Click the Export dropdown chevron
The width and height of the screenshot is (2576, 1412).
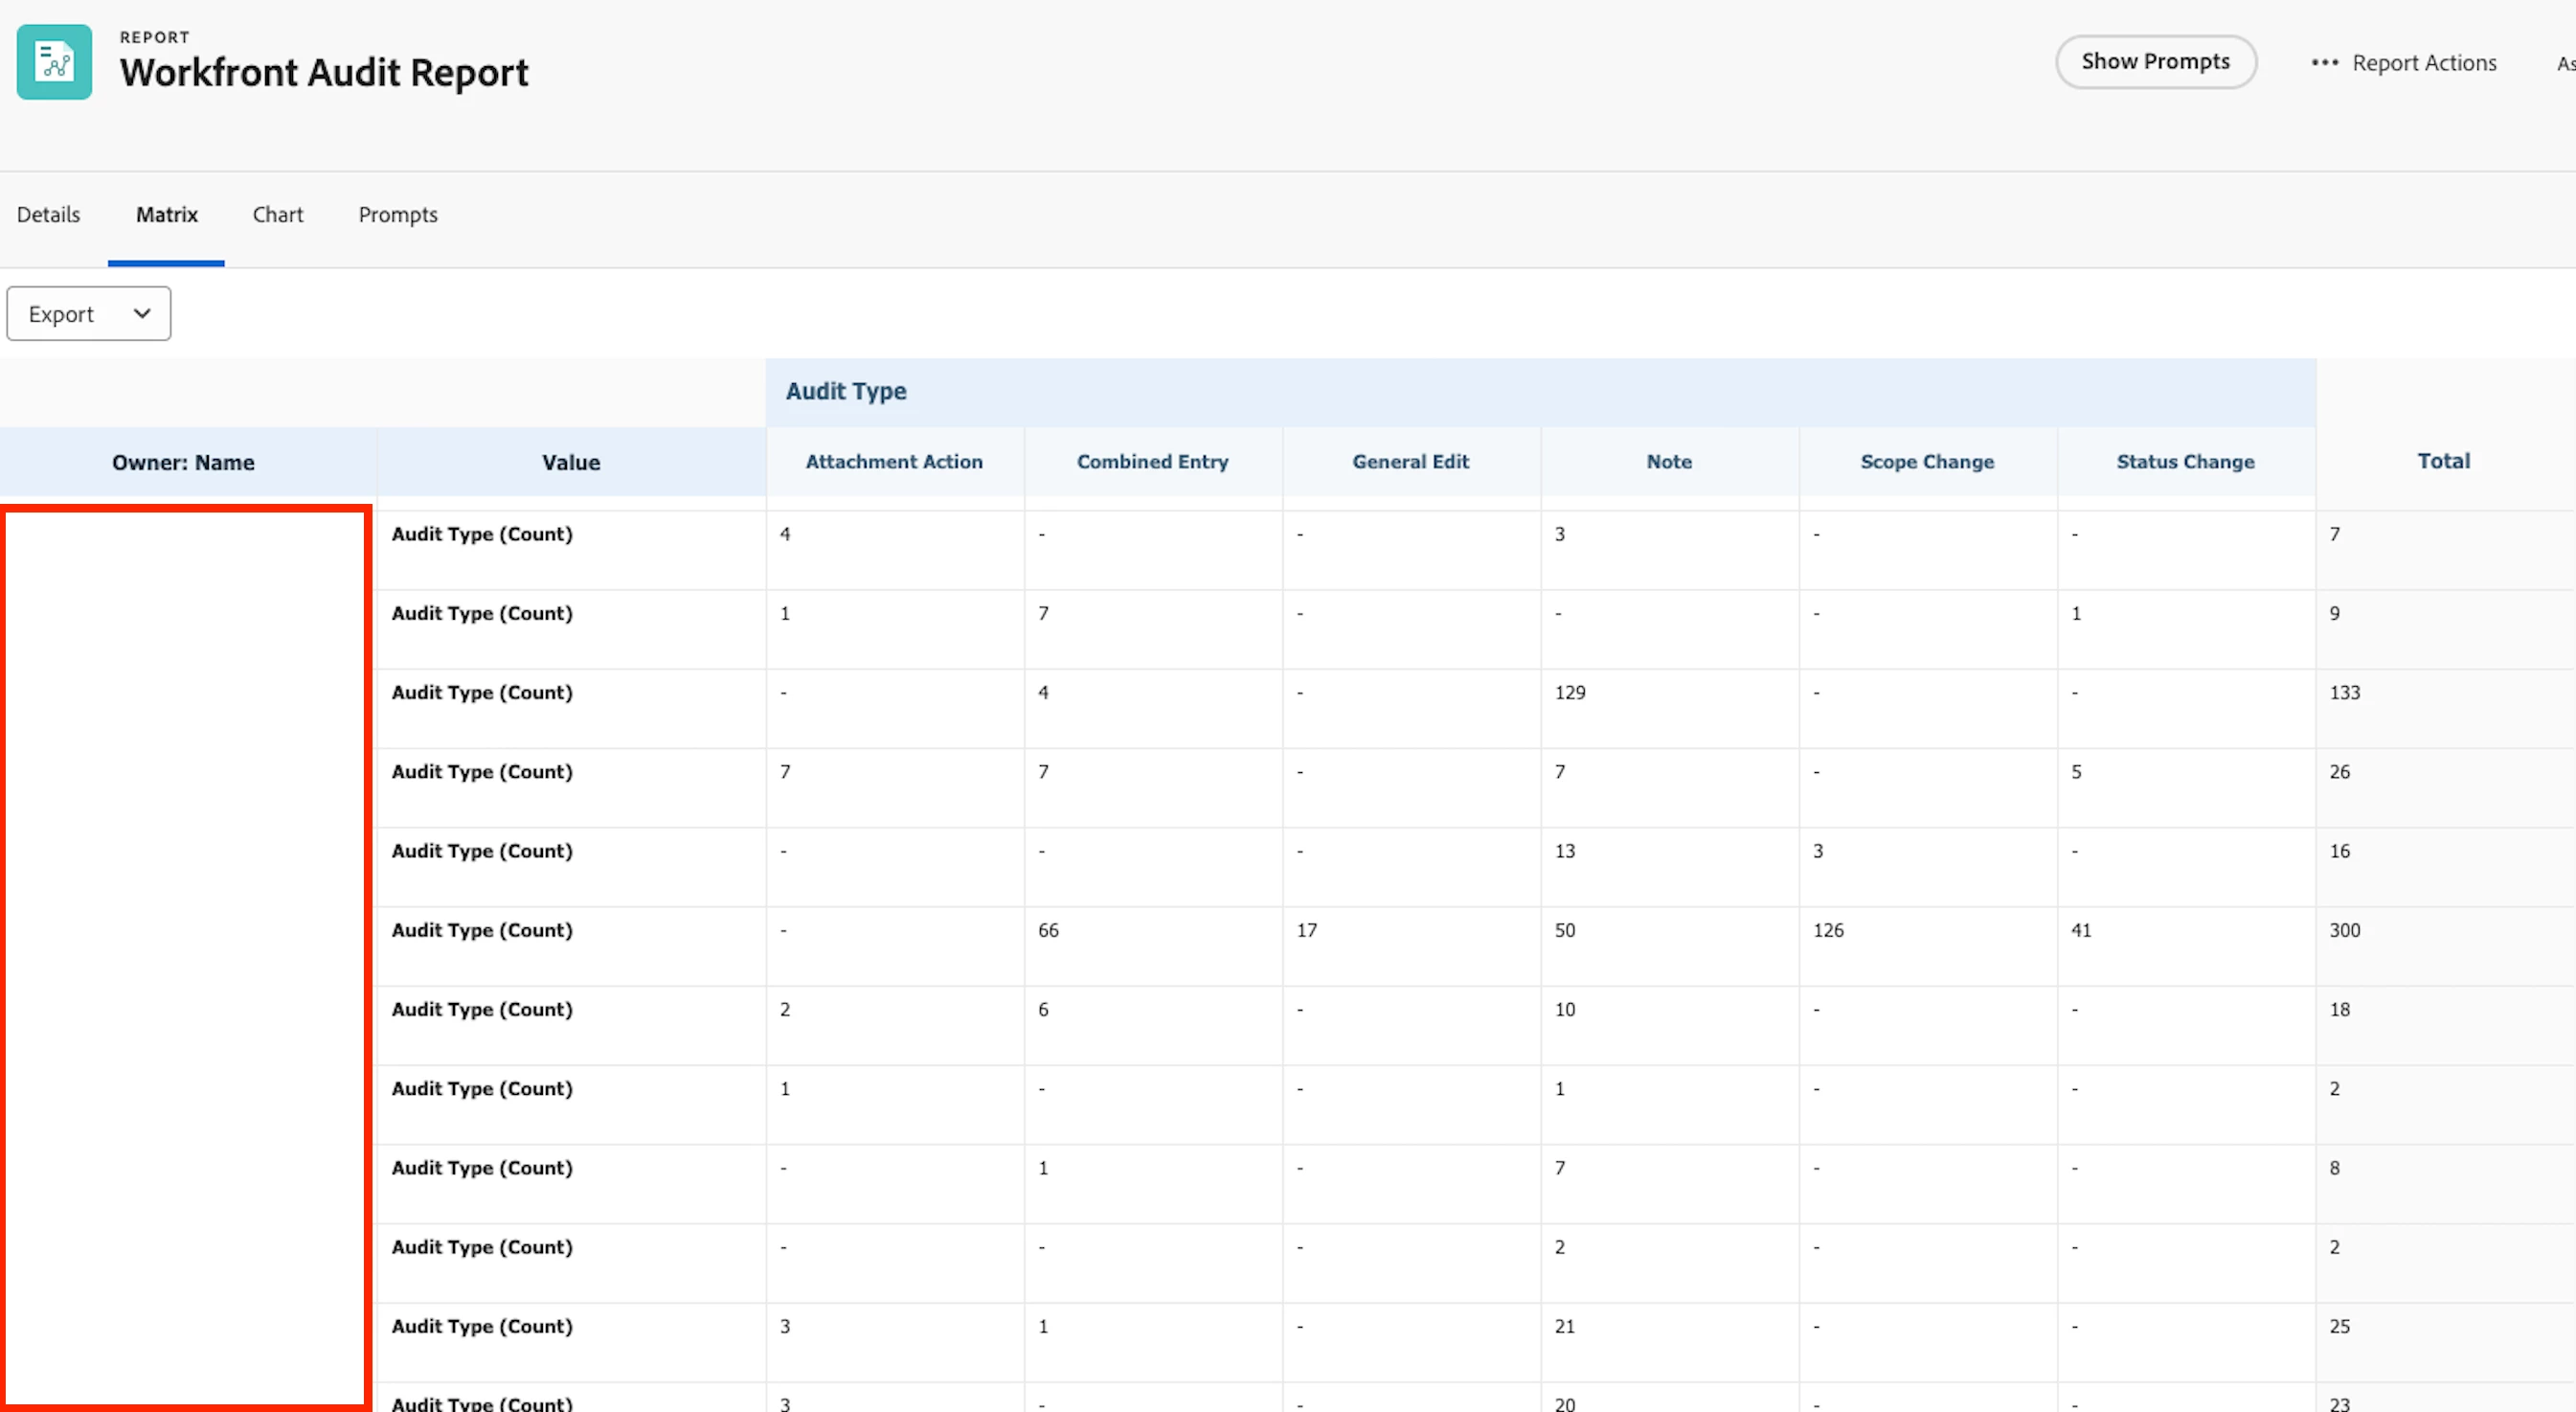point(142,314)
